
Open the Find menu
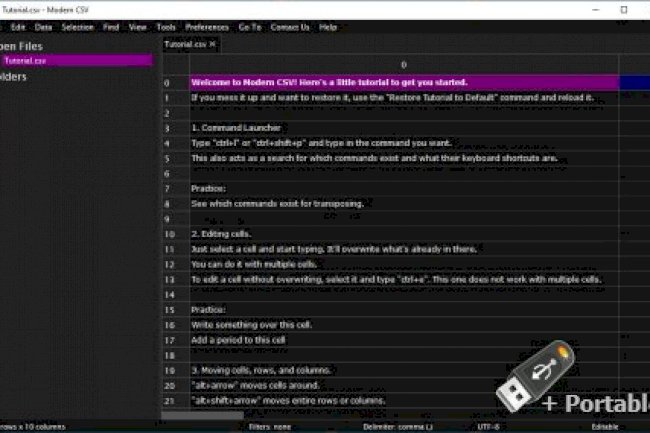pyautogui.click(x=111, y=27)
